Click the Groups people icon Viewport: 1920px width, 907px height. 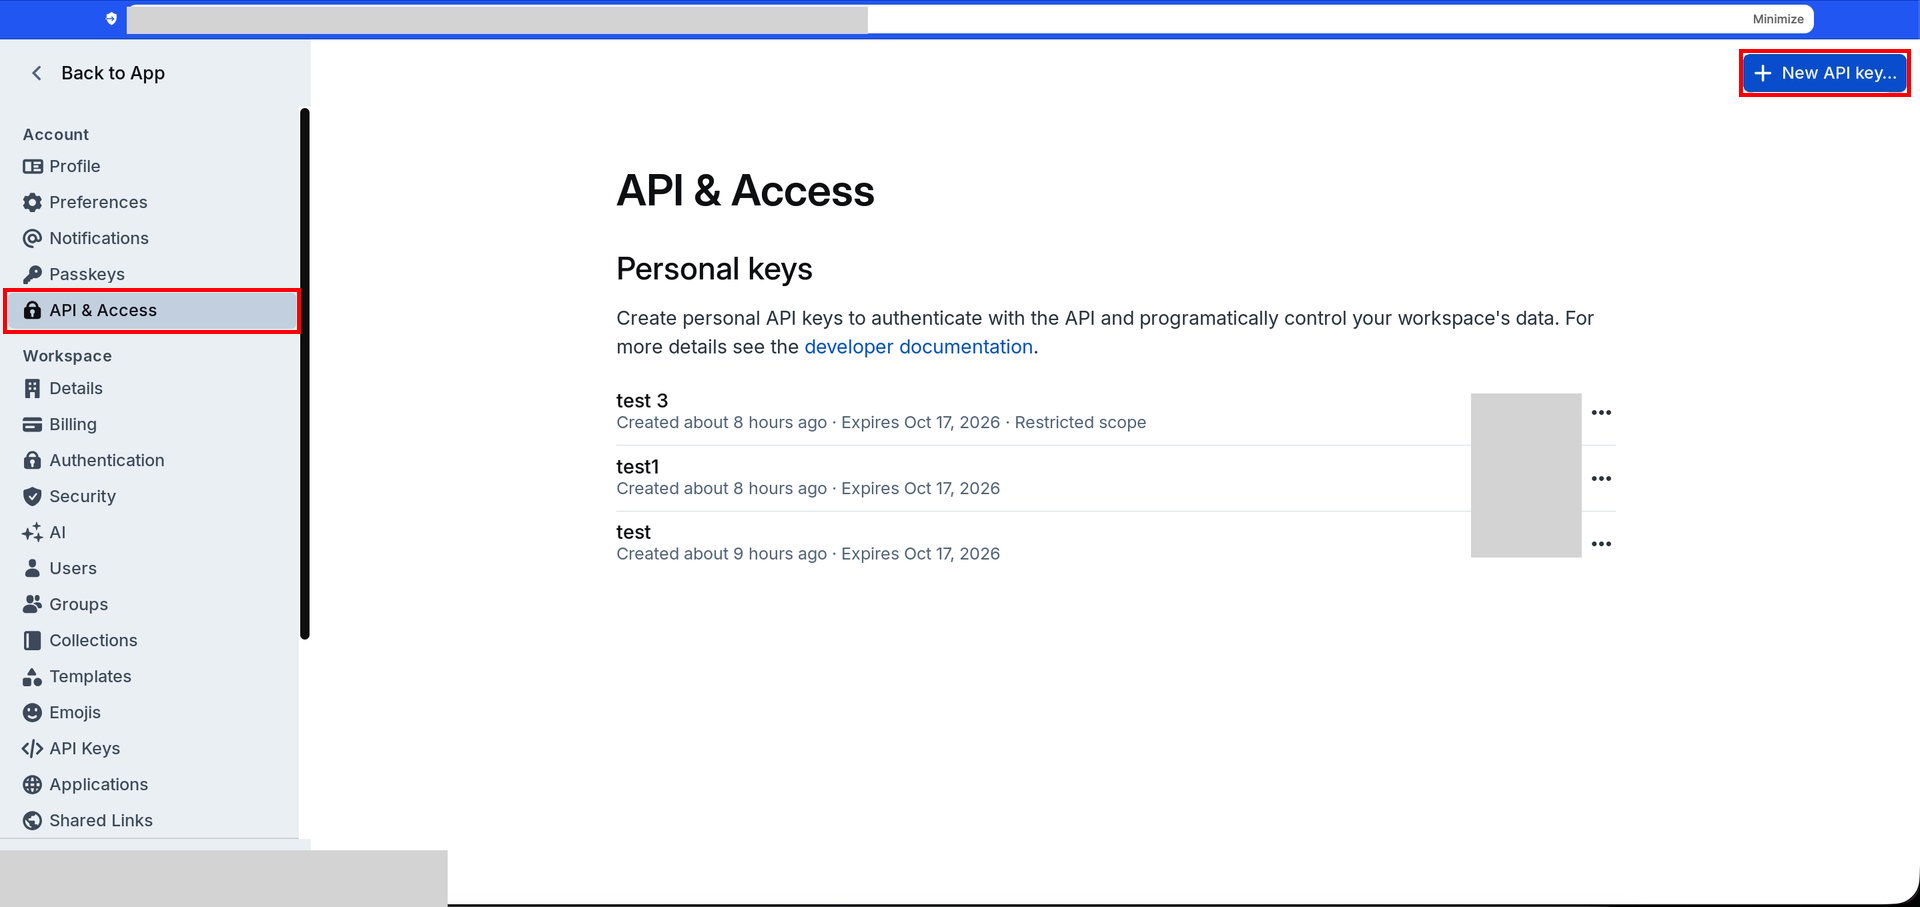[x=32, y=604]
